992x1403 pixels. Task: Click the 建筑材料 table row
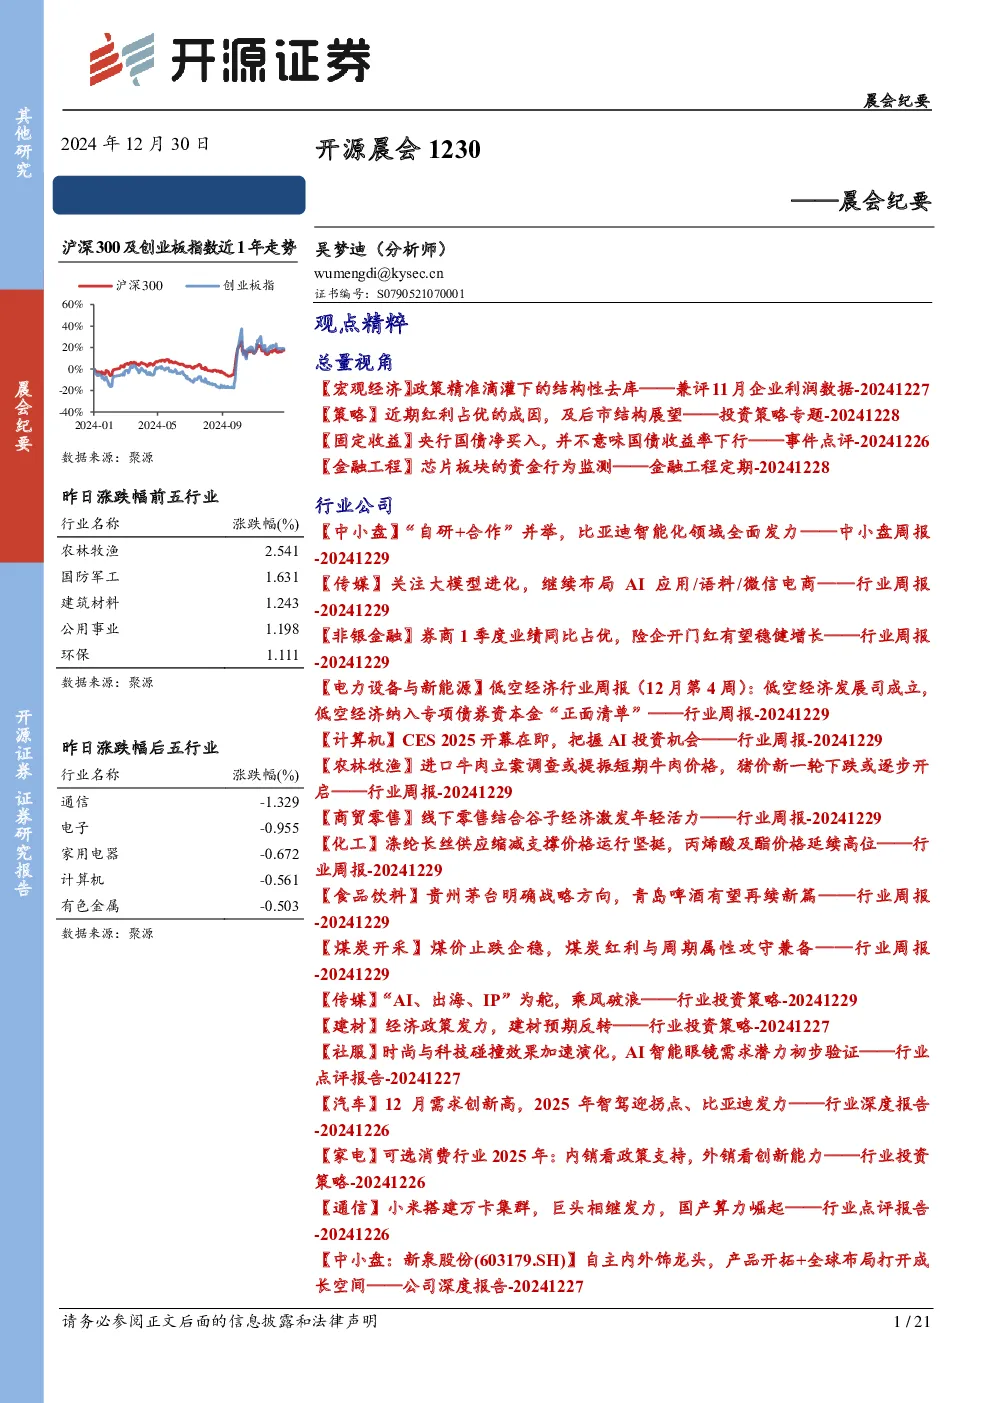point(180,603)
